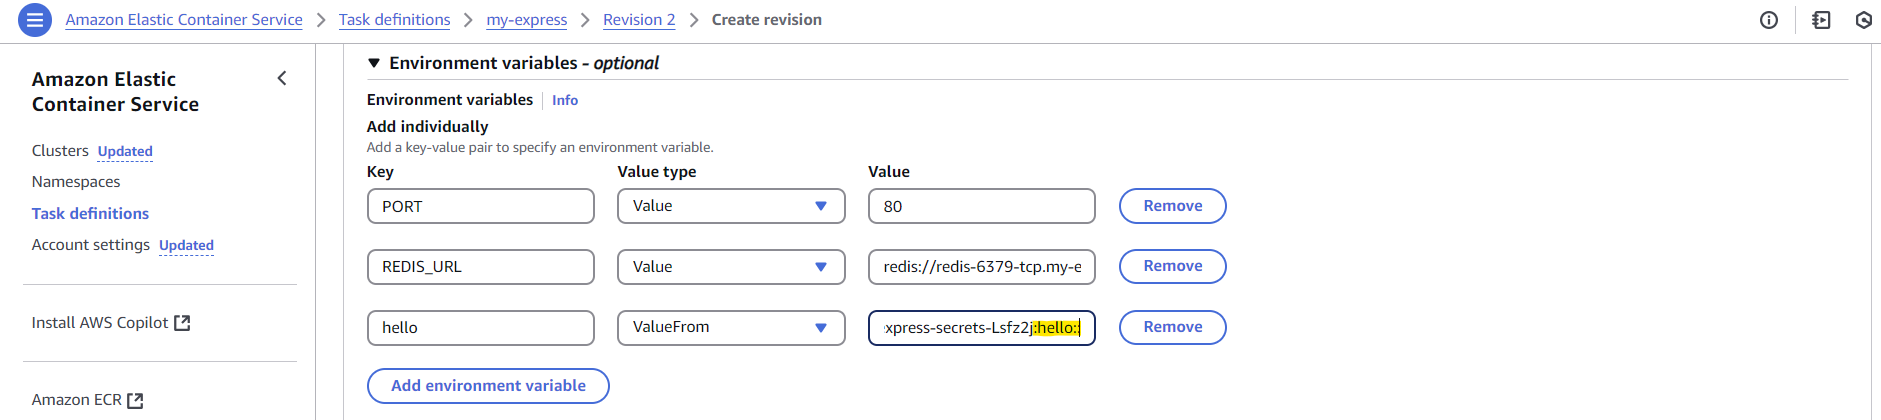Open Account settings in the sidebar
This screenshot has width=1881, height=420.
[90, 245]
